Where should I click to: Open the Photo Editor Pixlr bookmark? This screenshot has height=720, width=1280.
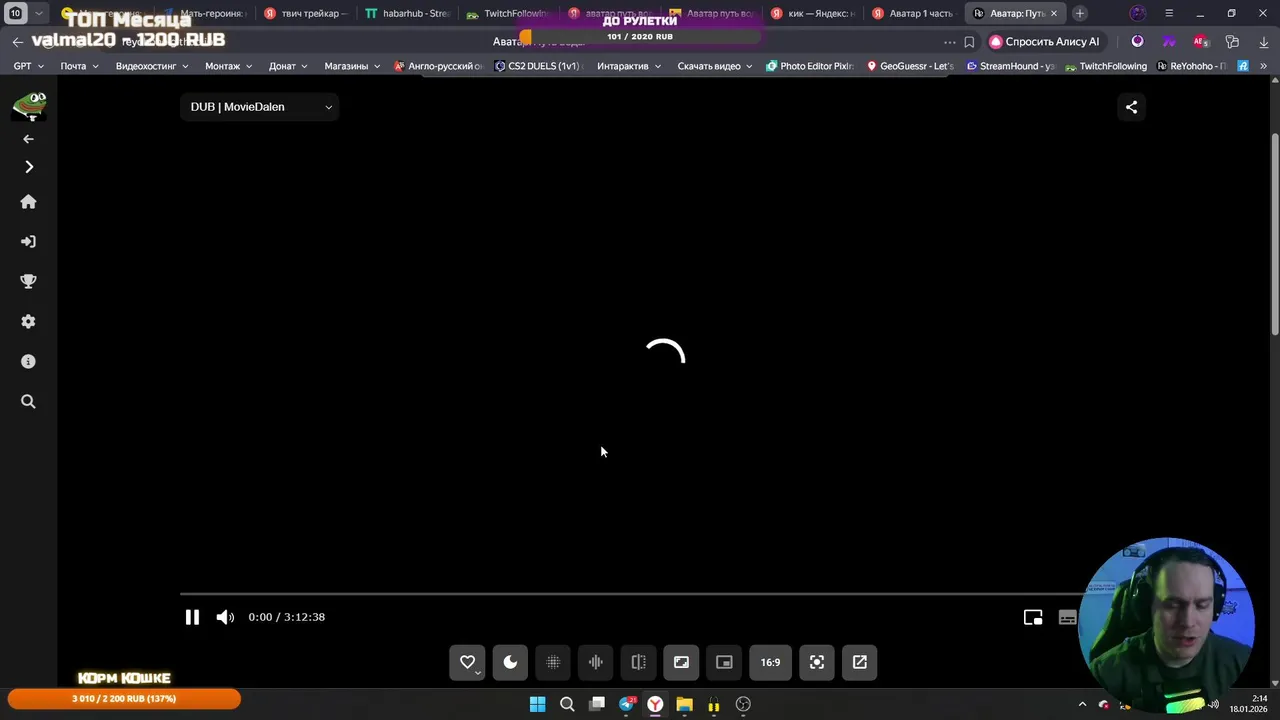coord(810,66)
